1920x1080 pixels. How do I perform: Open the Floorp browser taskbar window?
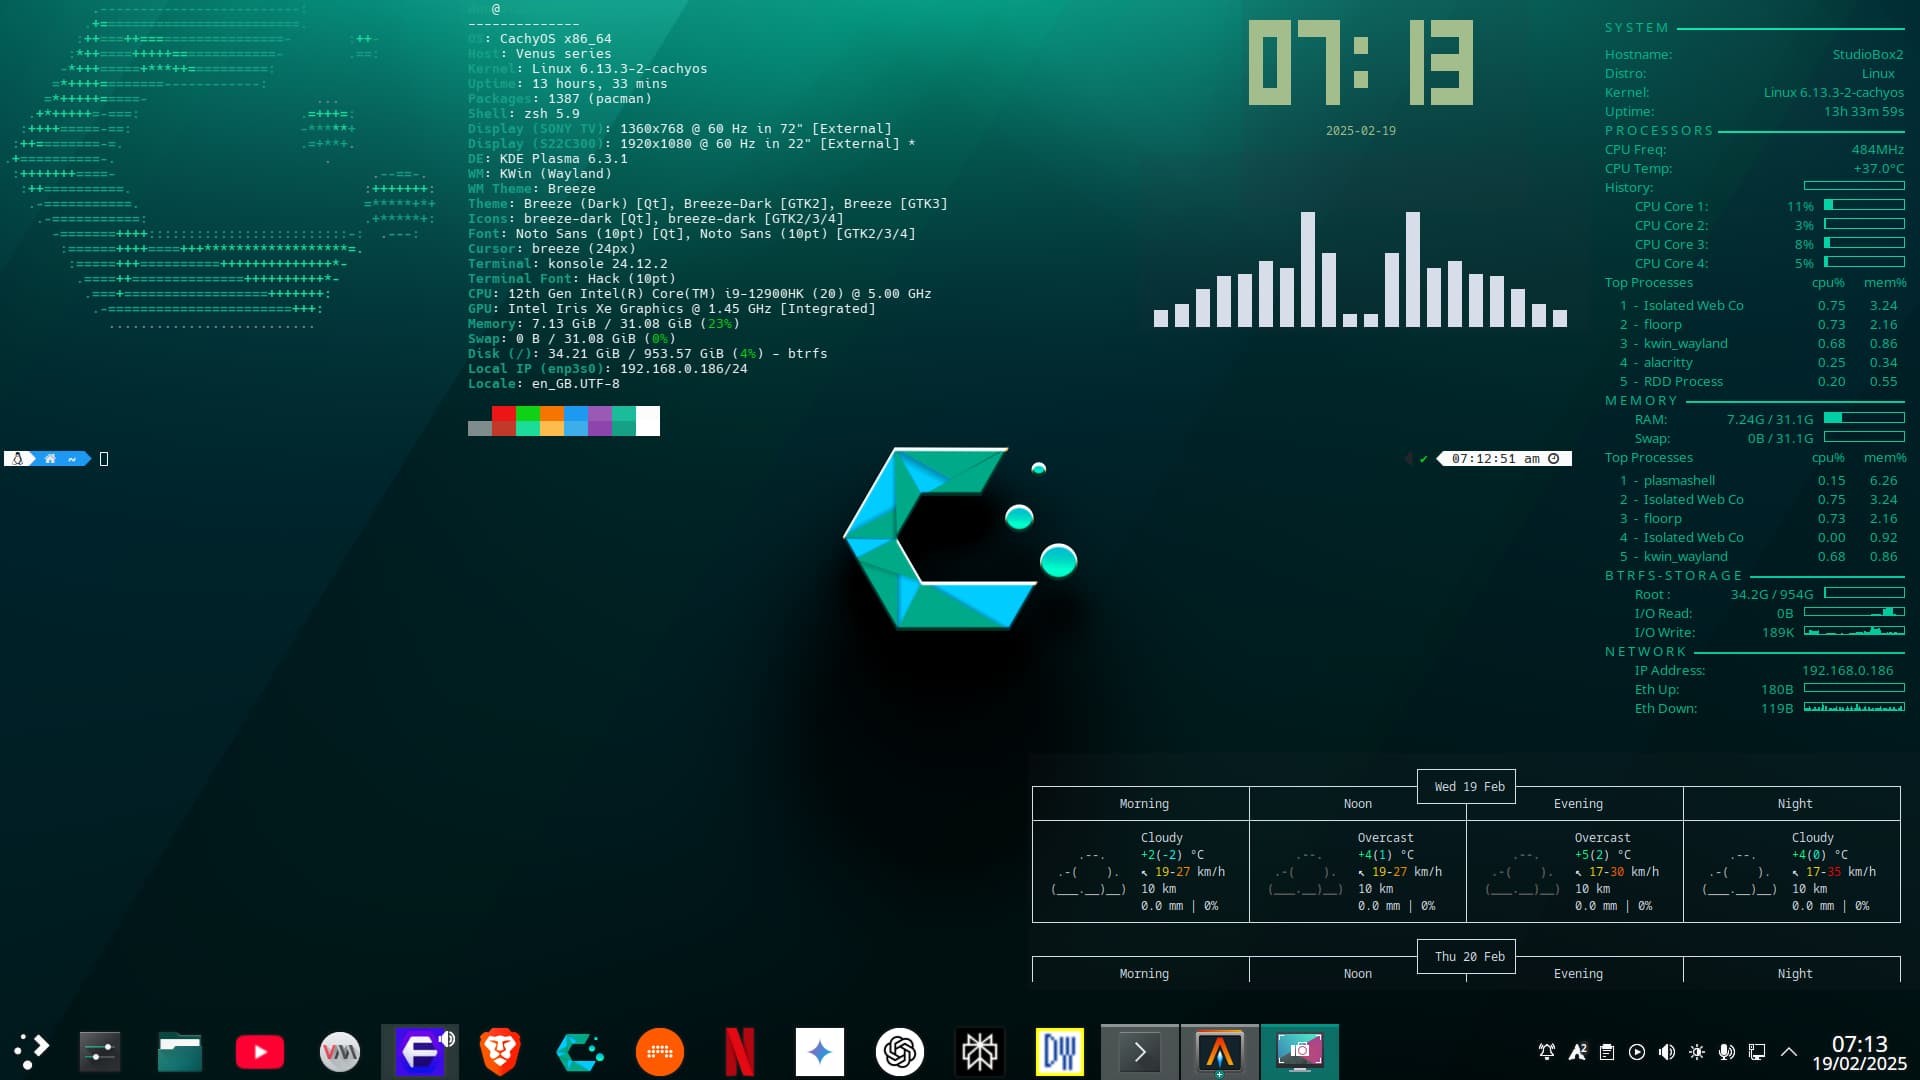(x=420, y=1051)
